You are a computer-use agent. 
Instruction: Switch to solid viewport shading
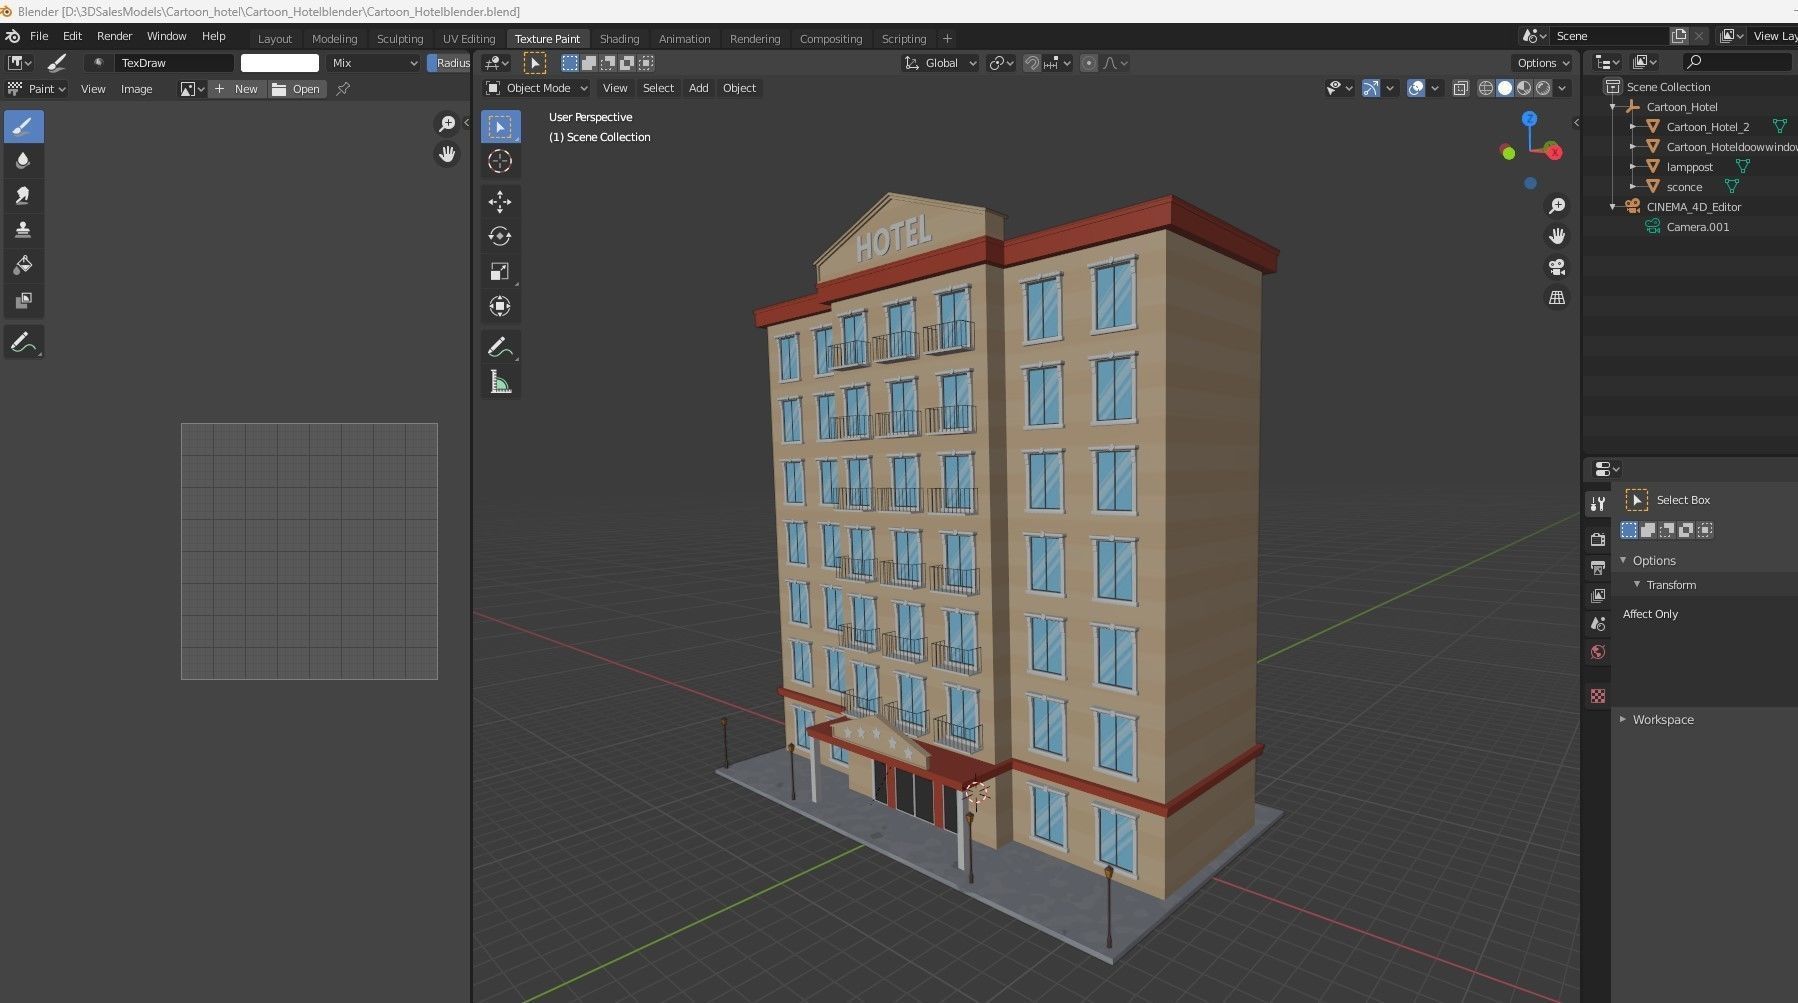[1505, 88]
